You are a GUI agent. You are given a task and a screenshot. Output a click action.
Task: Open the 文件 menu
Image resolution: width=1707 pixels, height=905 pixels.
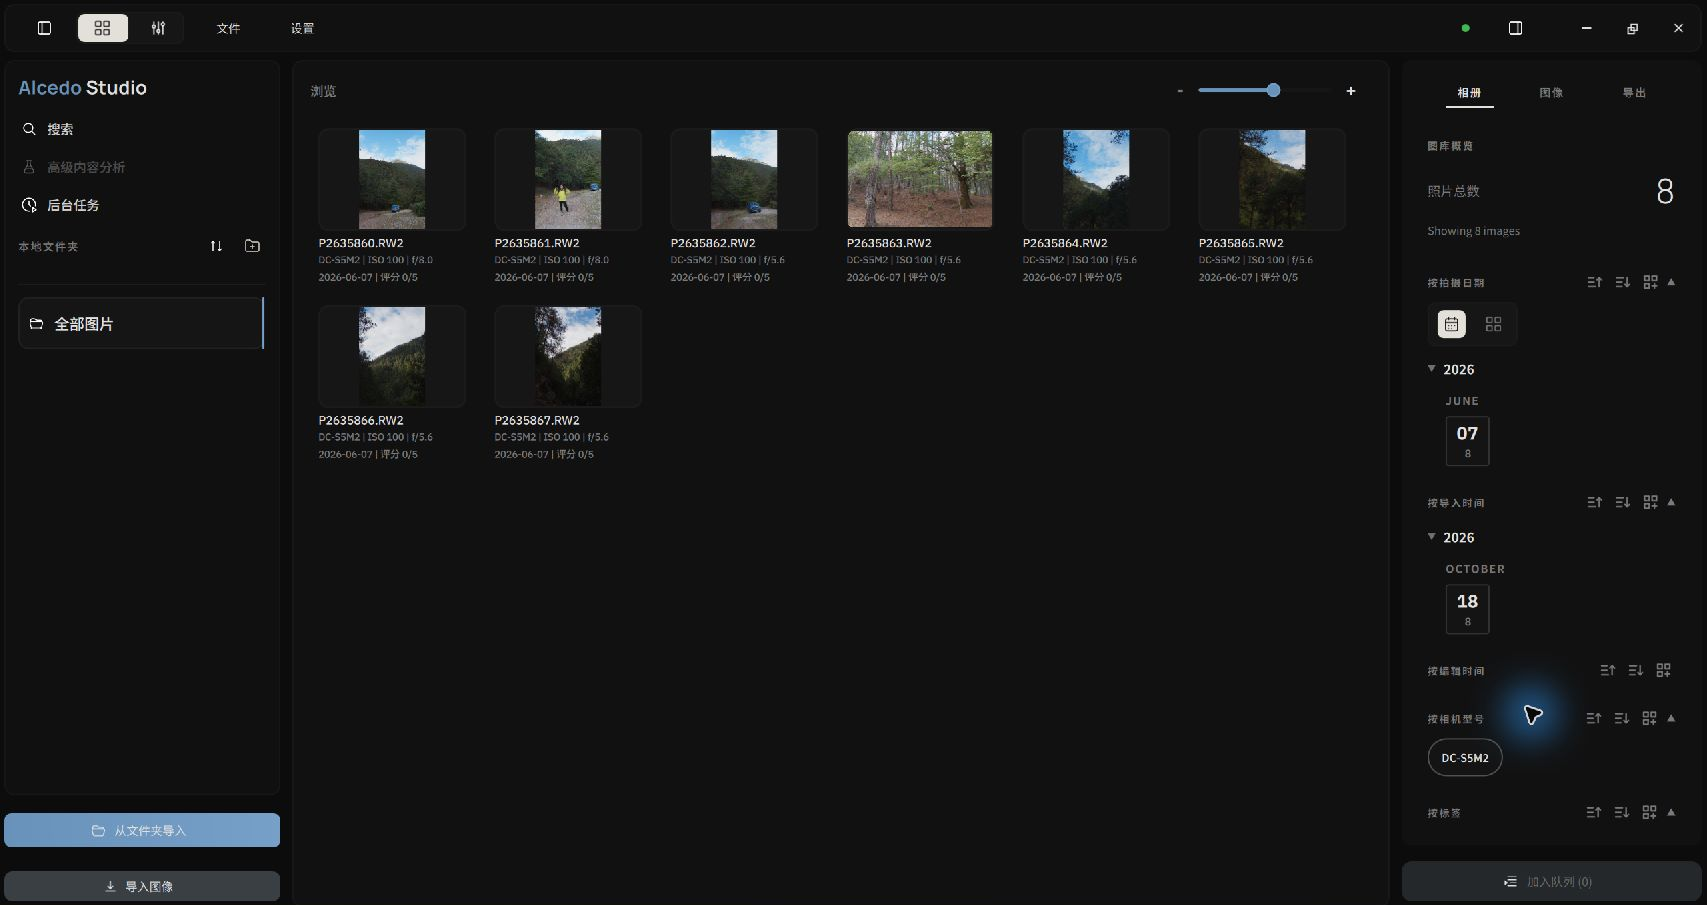coord(228,28)
